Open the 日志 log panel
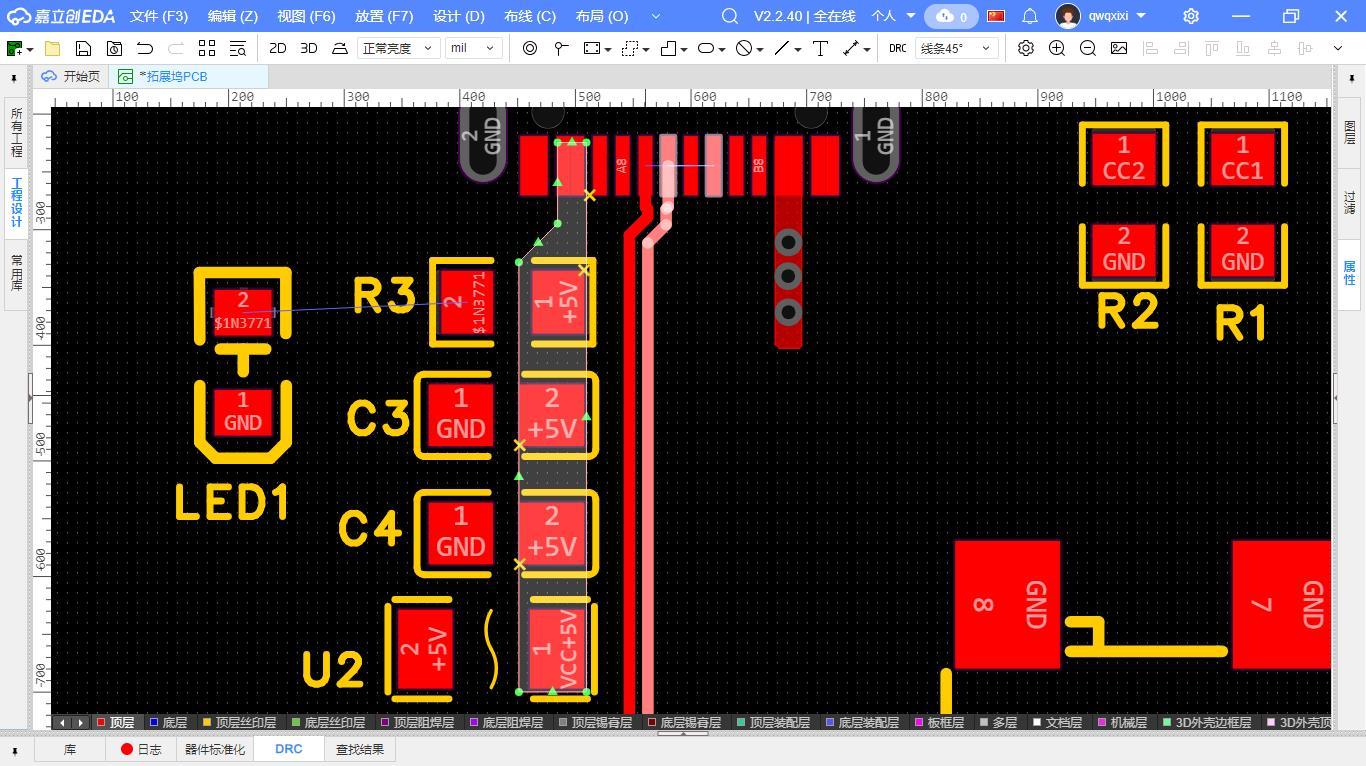 pos(140,749)
